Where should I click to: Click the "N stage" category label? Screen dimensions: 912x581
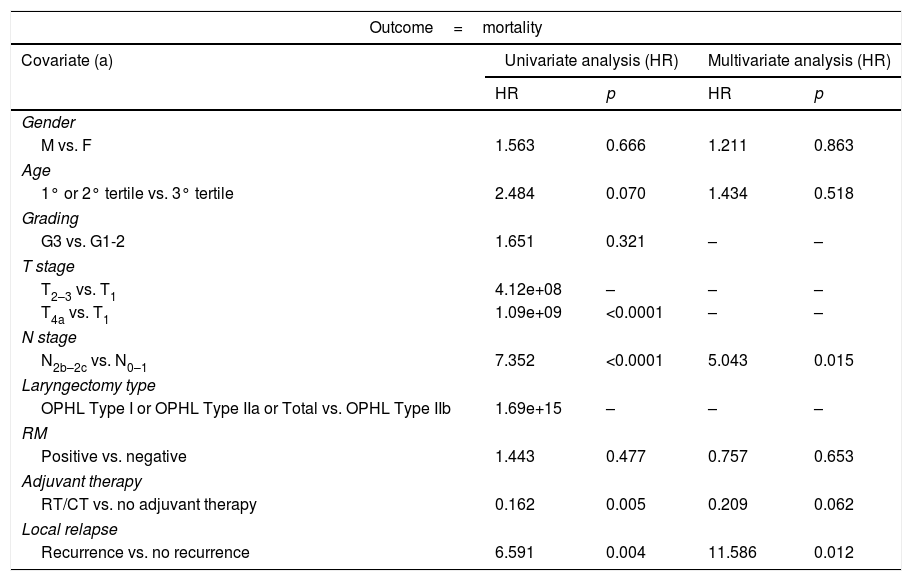(48, 337)
